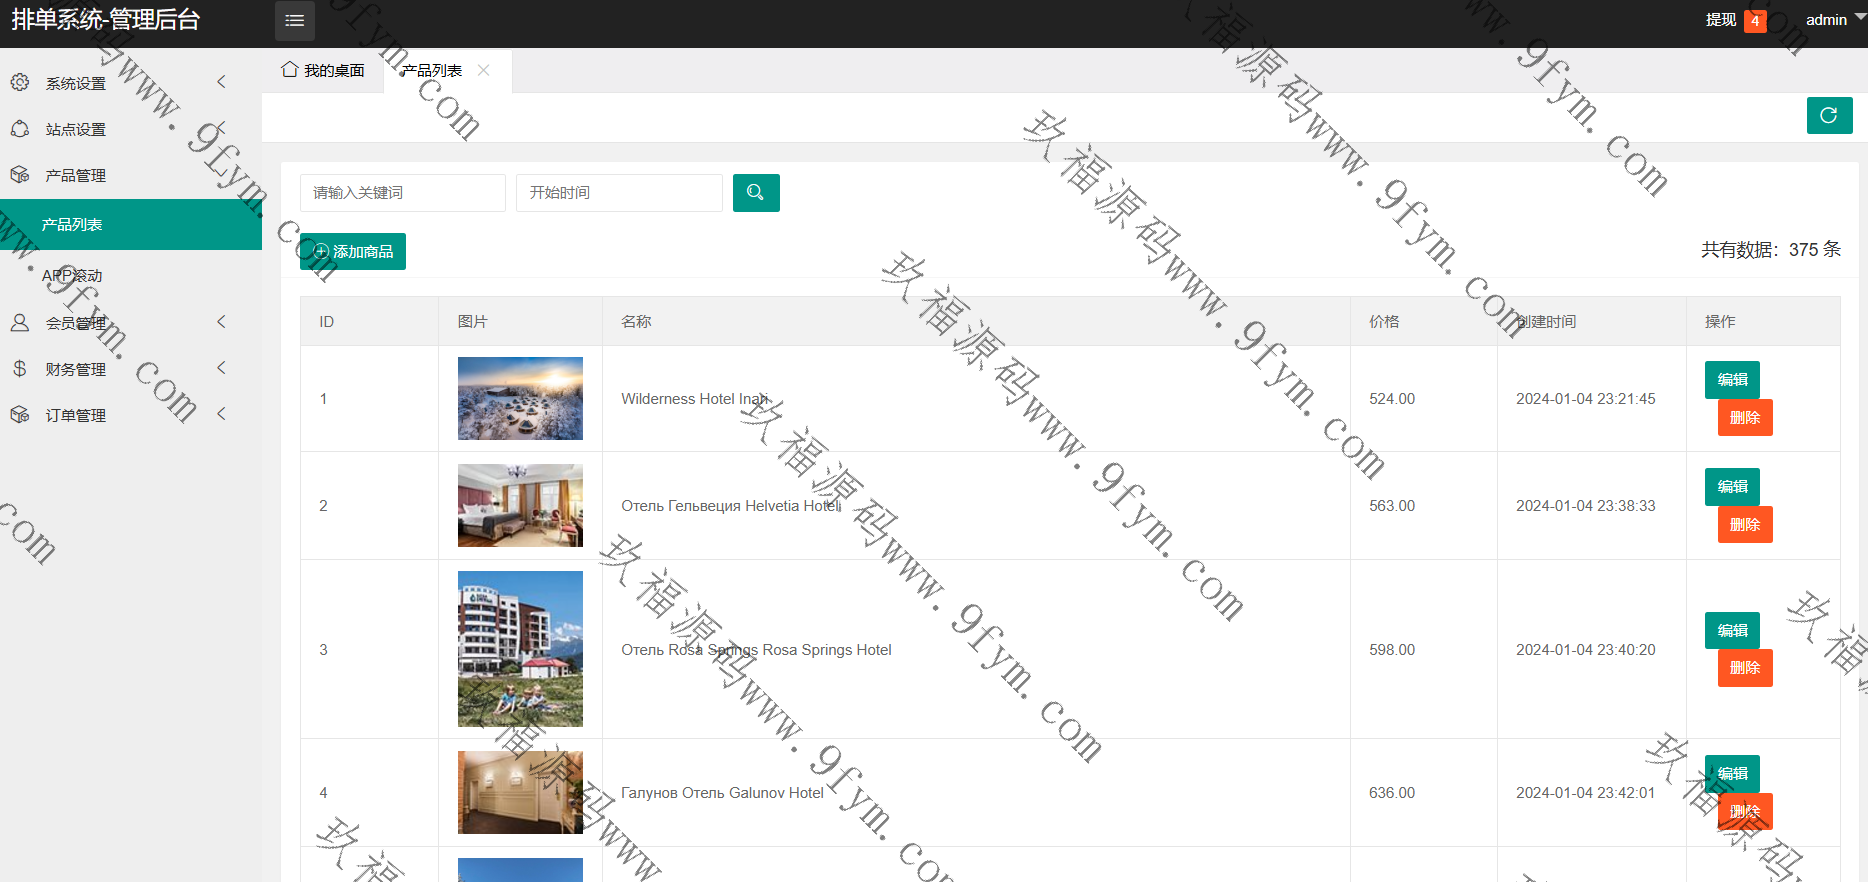Expand the 系统设置 sidebar chevron
Screen dimensions: 1868x882
[222, 82]
